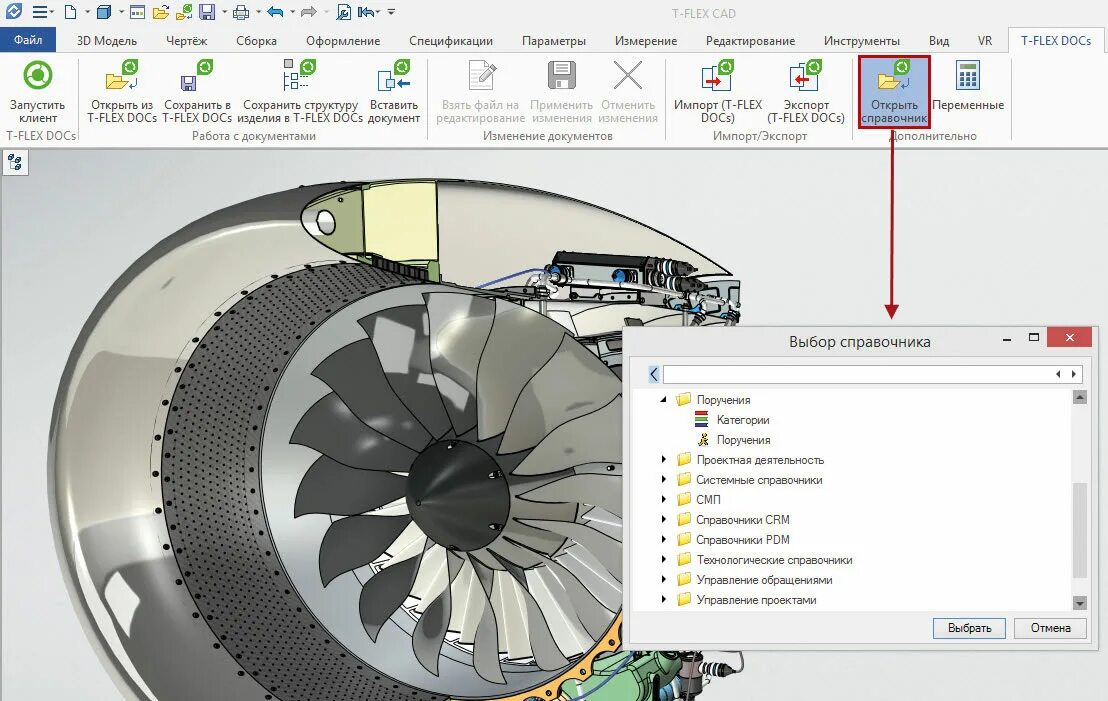Image resolution: width=1108 pixels, height=701 pixels.
Task: Switch to the Спецификации tab
Action: click(x=451, y=41)
